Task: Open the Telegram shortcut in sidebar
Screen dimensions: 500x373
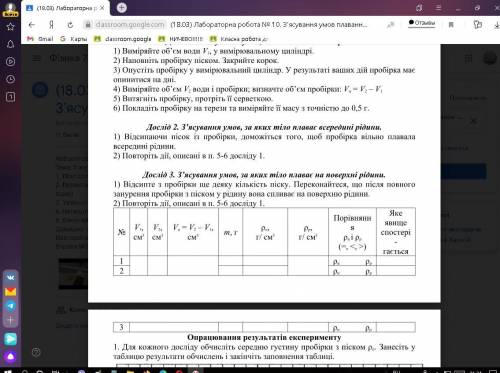Action: (11, 306)
